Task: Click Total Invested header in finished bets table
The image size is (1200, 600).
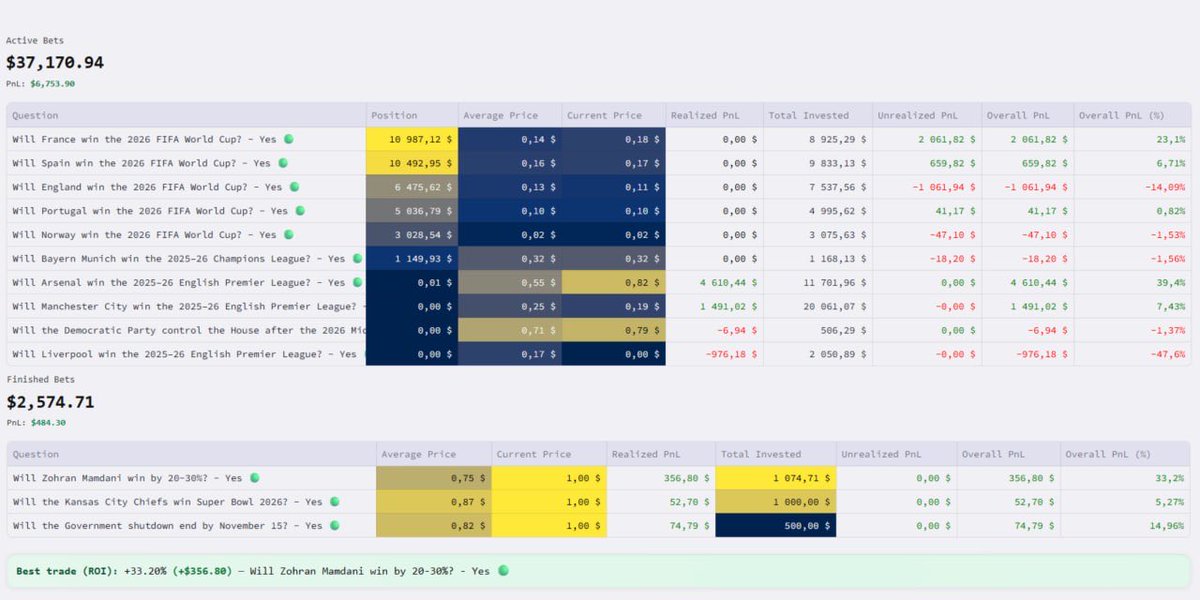Action: (x=774, y=454)
